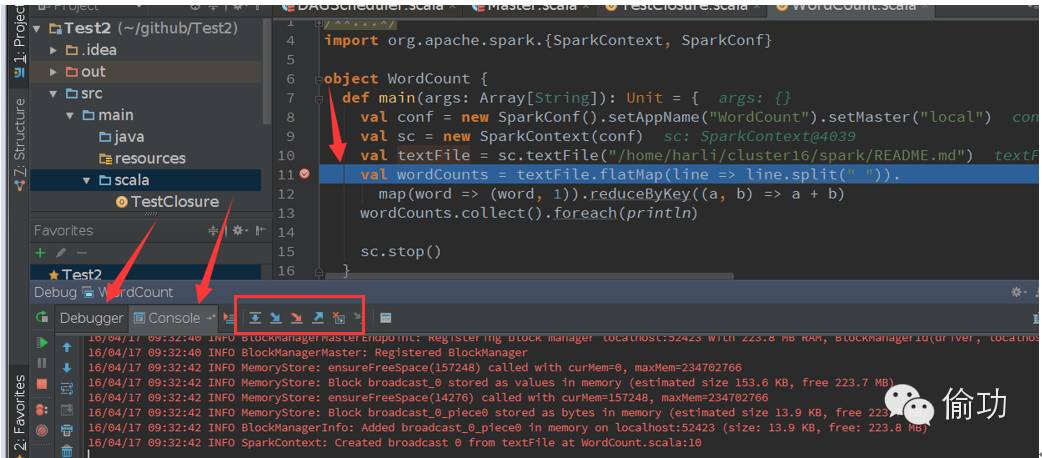The image size is (1042, 458).
Task: Collapse the Test2 project root
Action: [36, 29]
